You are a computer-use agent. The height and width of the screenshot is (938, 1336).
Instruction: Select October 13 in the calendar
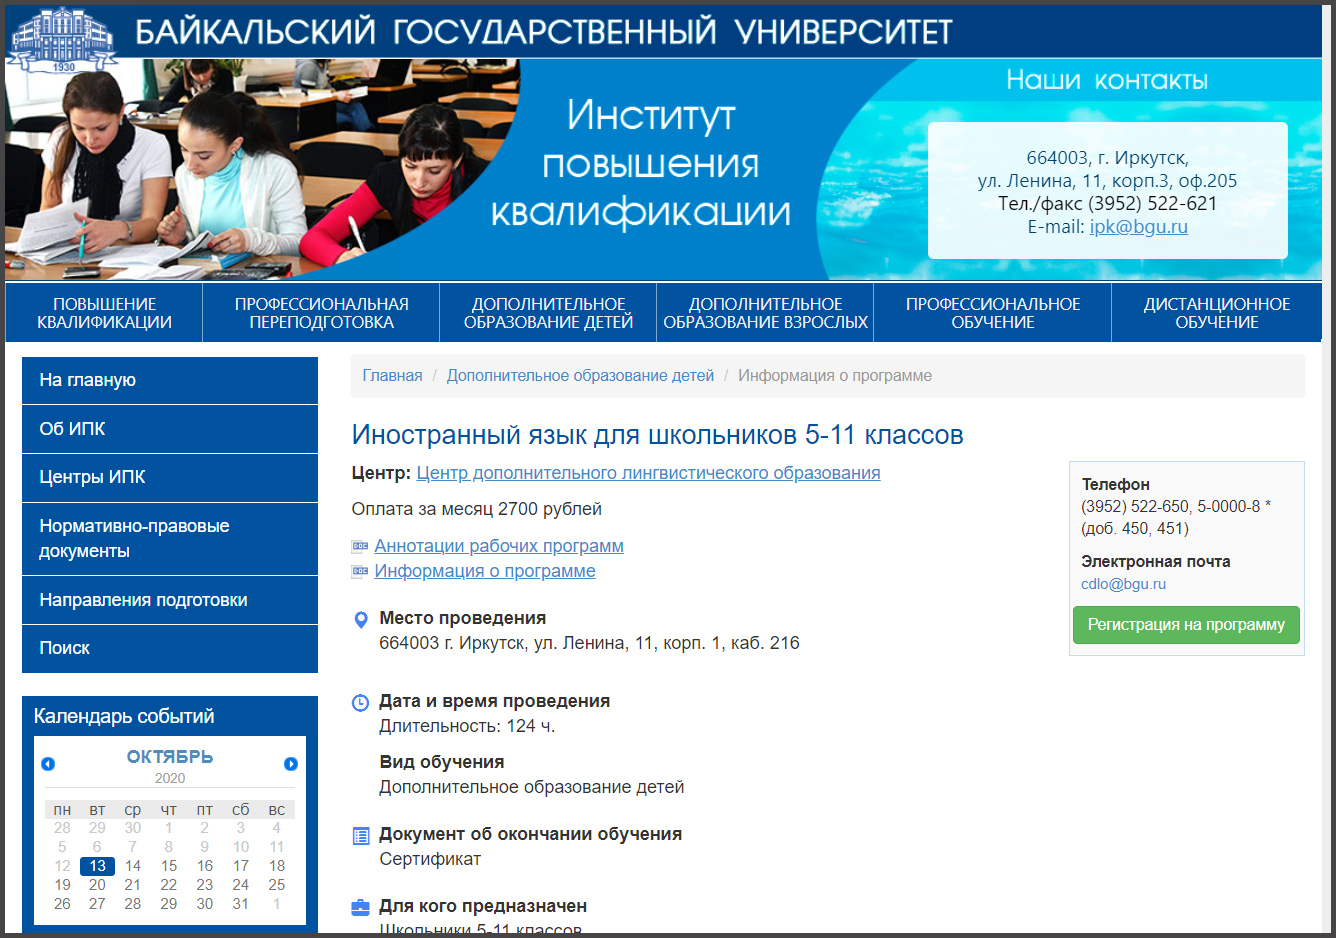[x=97, y=866]
